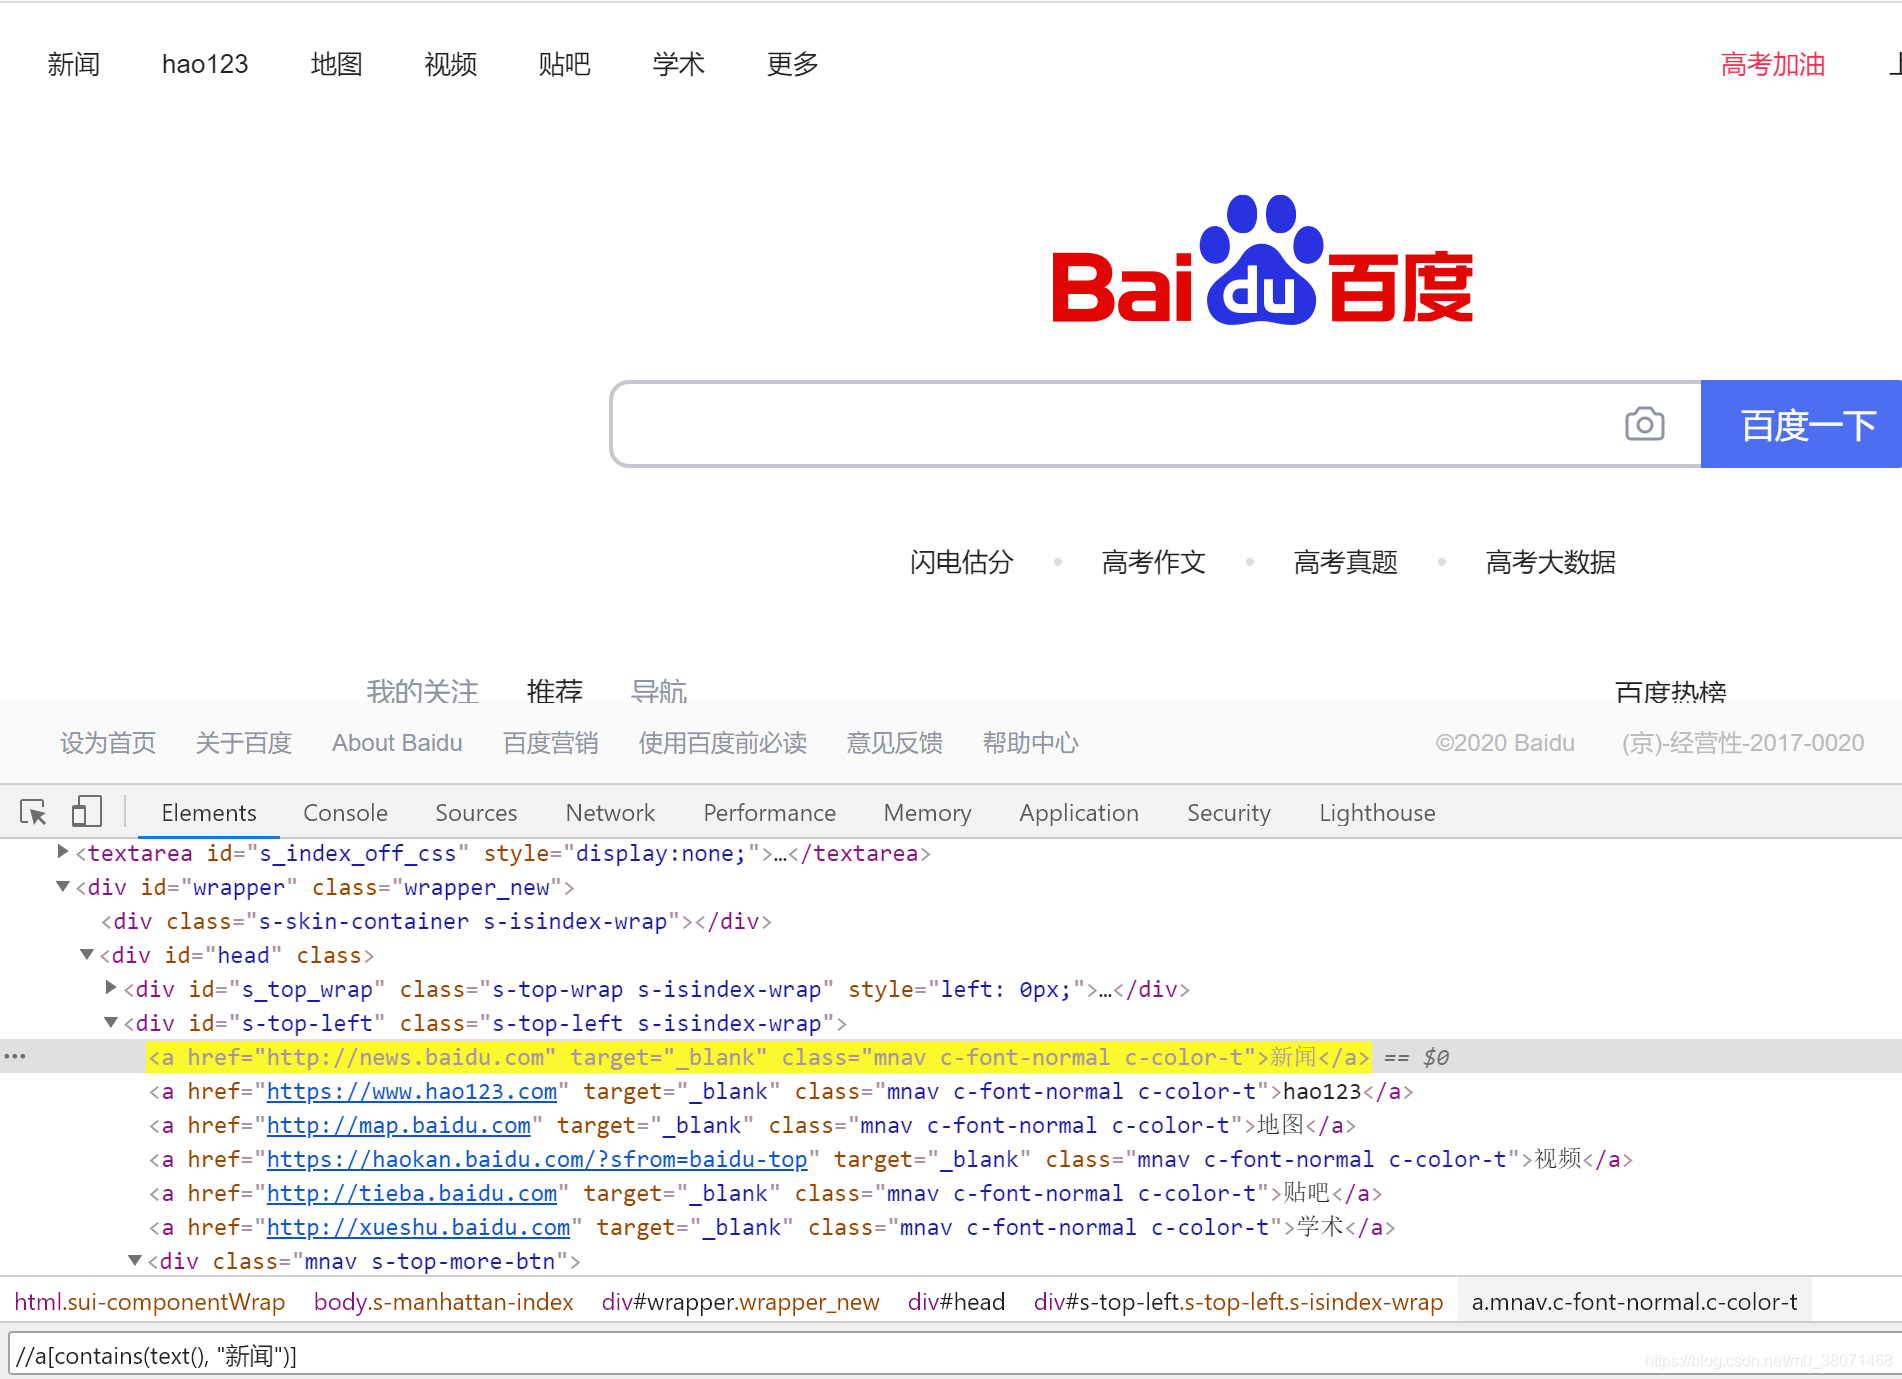Click the 高考作文 hot link
1902x1379 pixels.
[x=1153, y=562]
